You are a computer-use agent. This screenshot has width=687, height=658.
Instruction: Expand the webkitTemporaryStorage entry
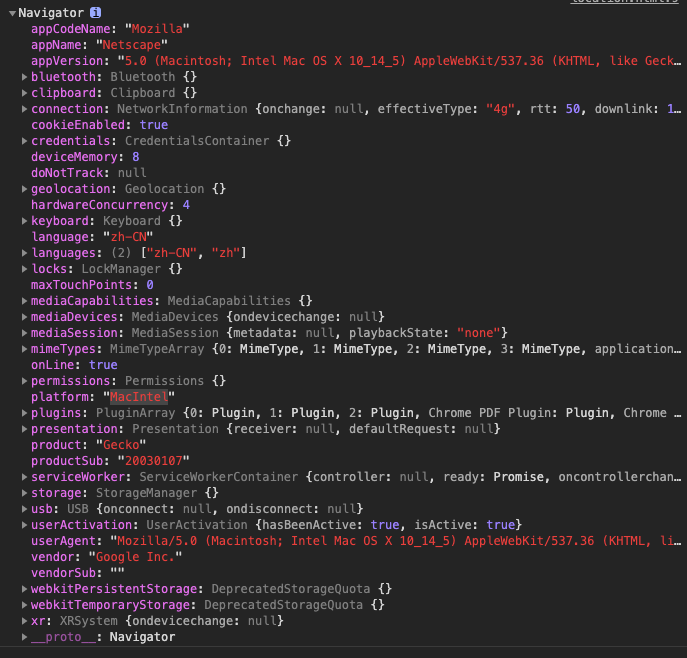coord(25,605)
